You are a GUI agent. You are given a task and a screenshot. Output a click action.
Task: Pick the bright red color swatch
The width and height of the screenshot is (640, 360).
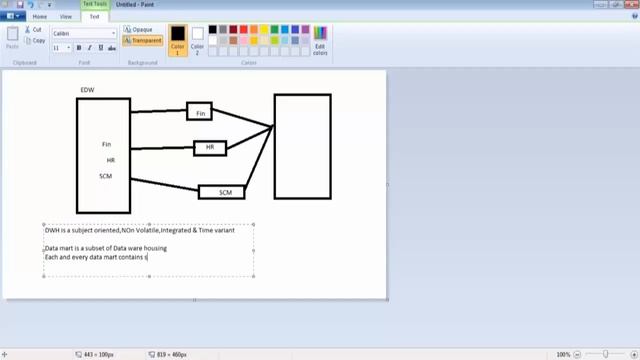[244, 29]
